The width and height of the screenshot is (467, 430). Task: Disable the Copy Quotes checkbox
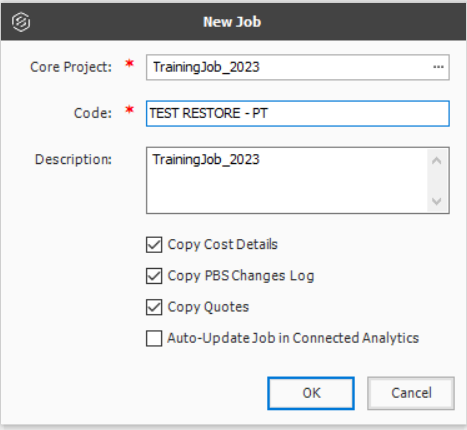tap(154, 307)
